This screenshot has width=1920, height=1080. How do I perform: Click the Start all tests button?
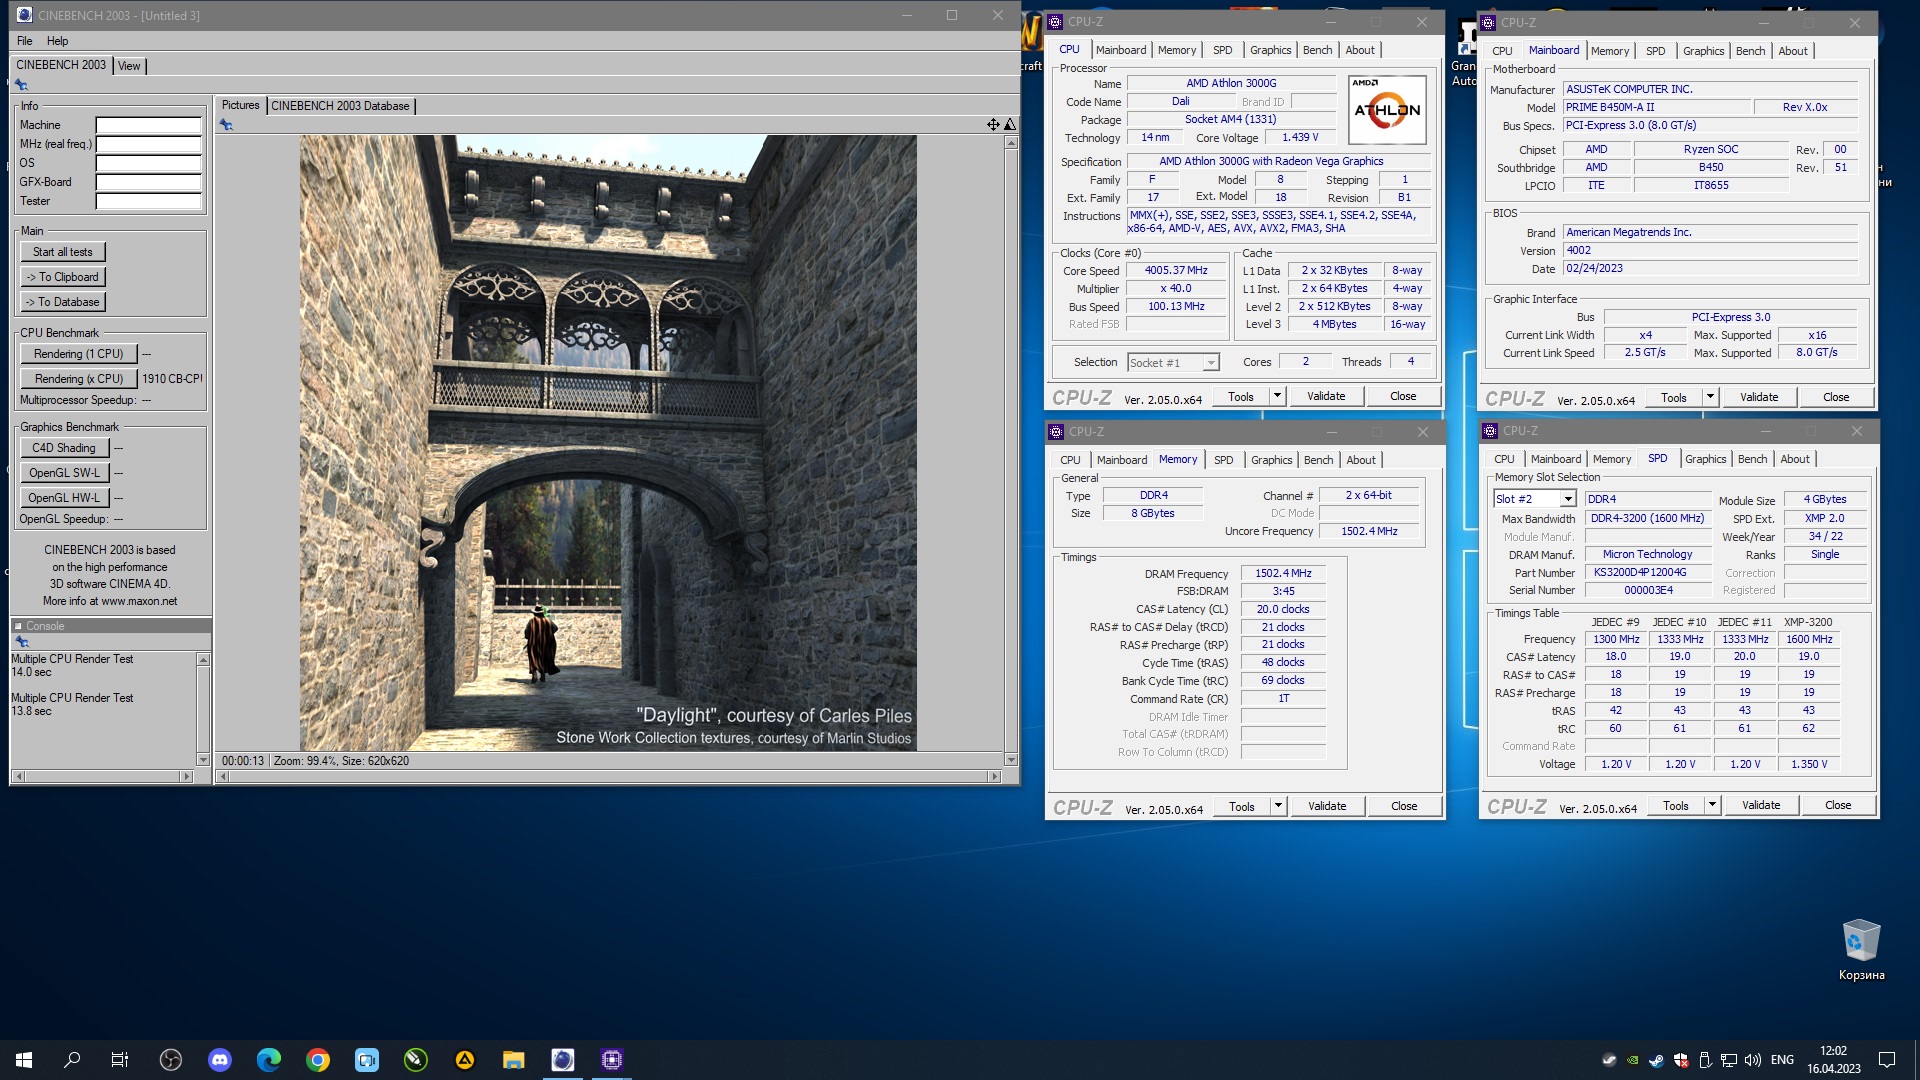point(63,252)
